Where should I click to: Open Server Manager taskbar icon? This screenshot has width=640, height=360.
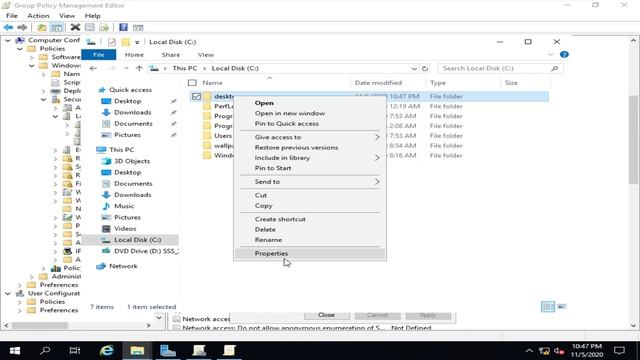click(168, 351)
